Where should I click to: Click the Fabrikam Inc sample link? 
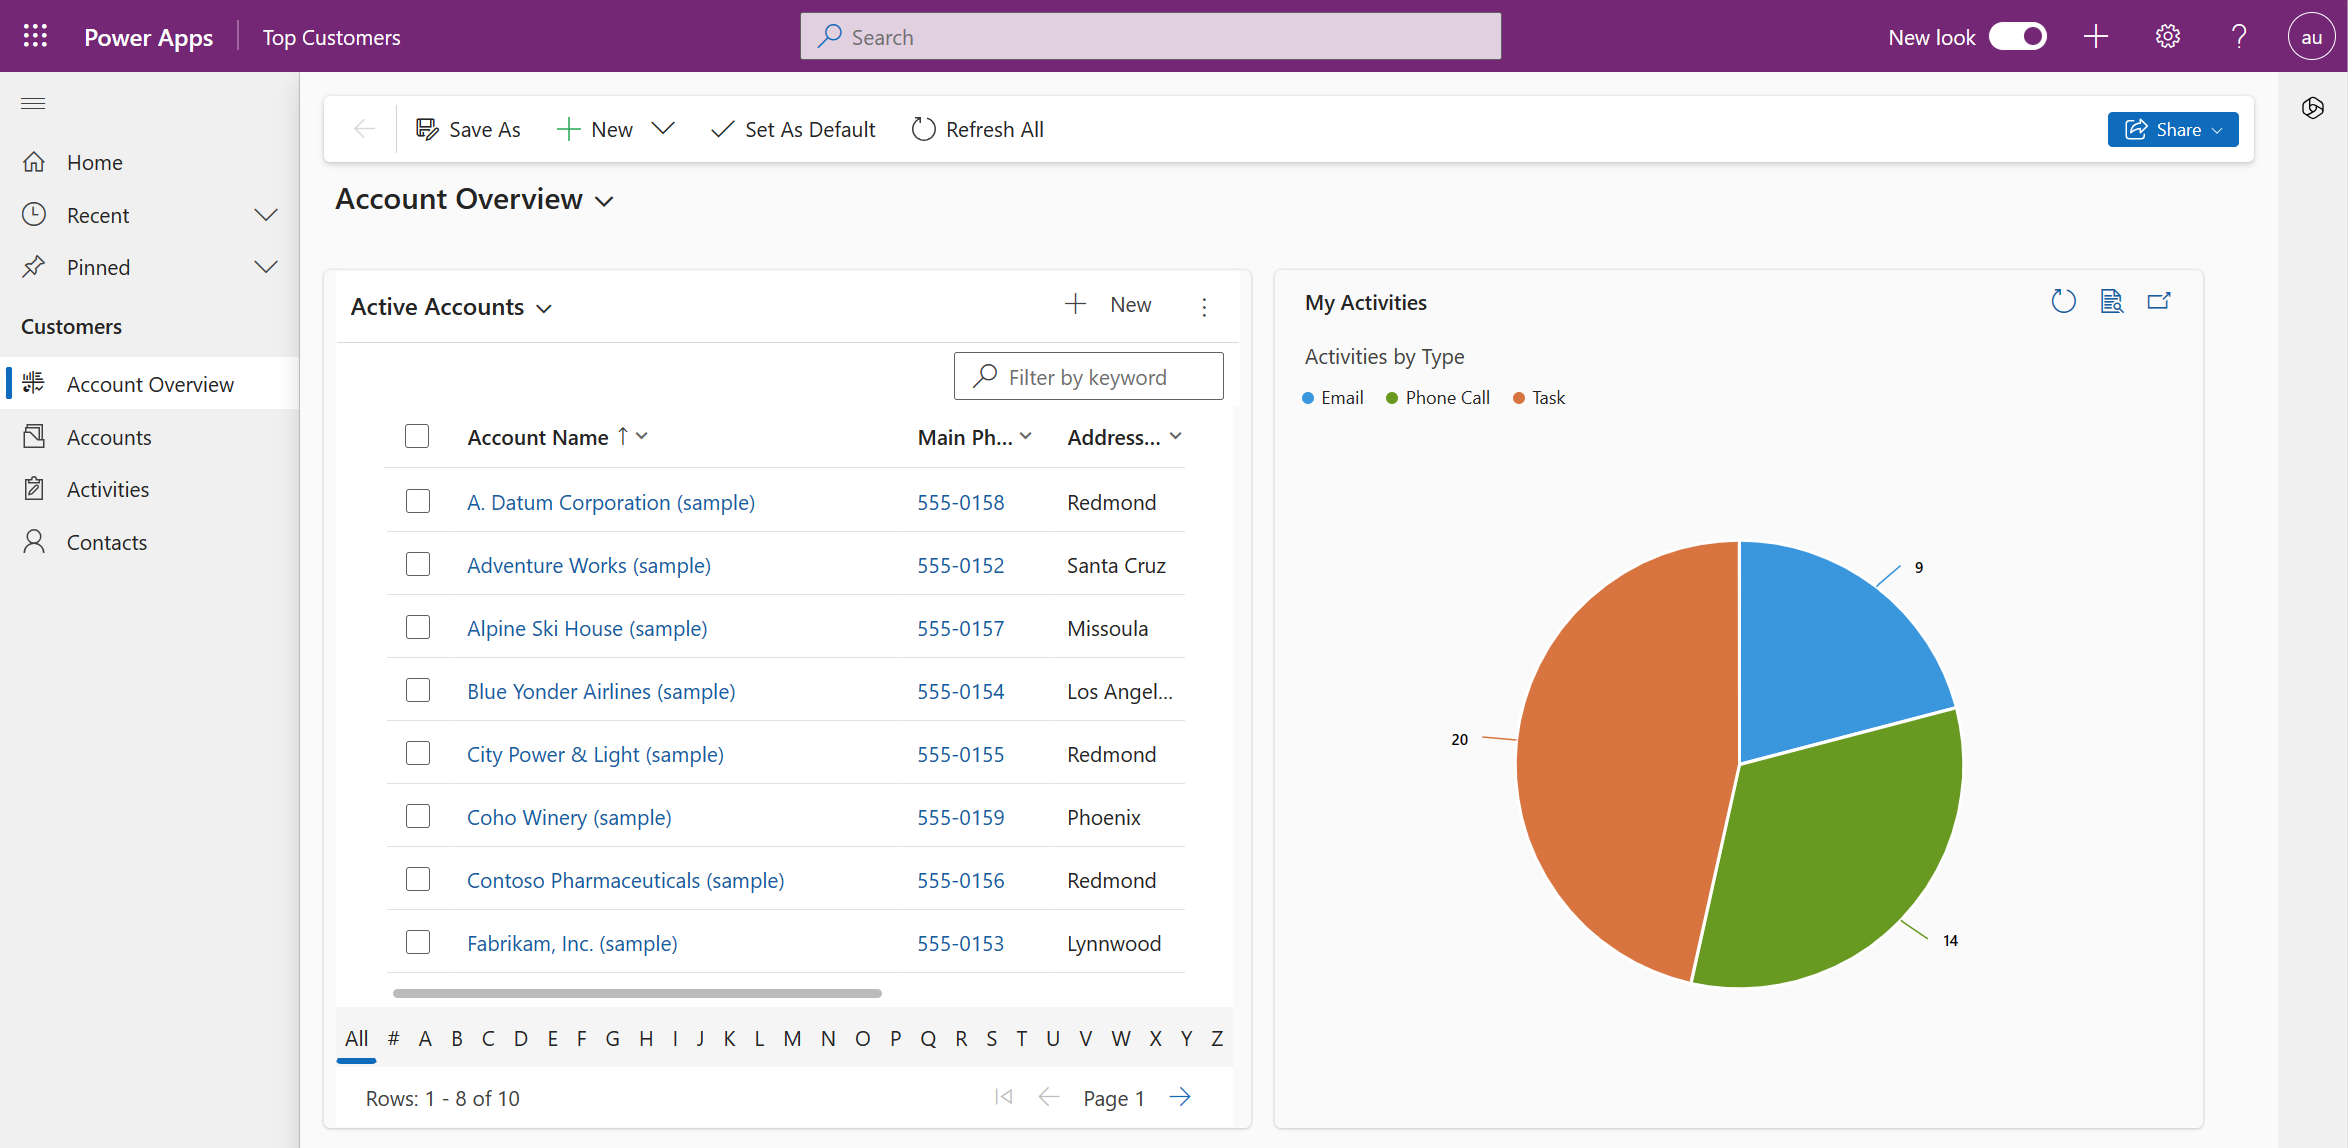click(572, 941)
